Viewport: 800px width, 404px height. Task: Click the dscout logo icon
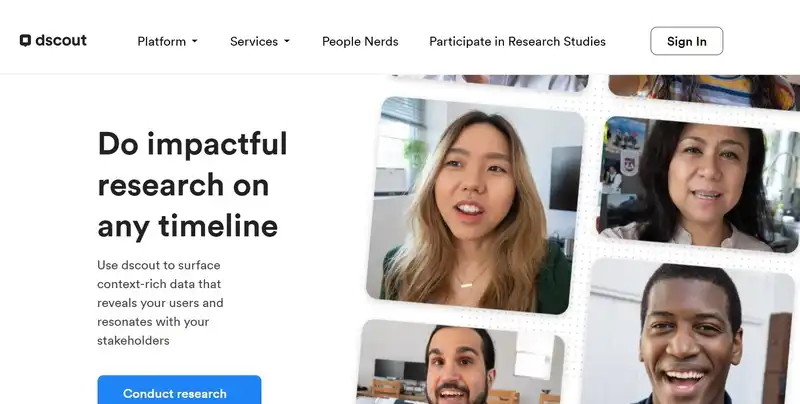(x=25, y=41)
